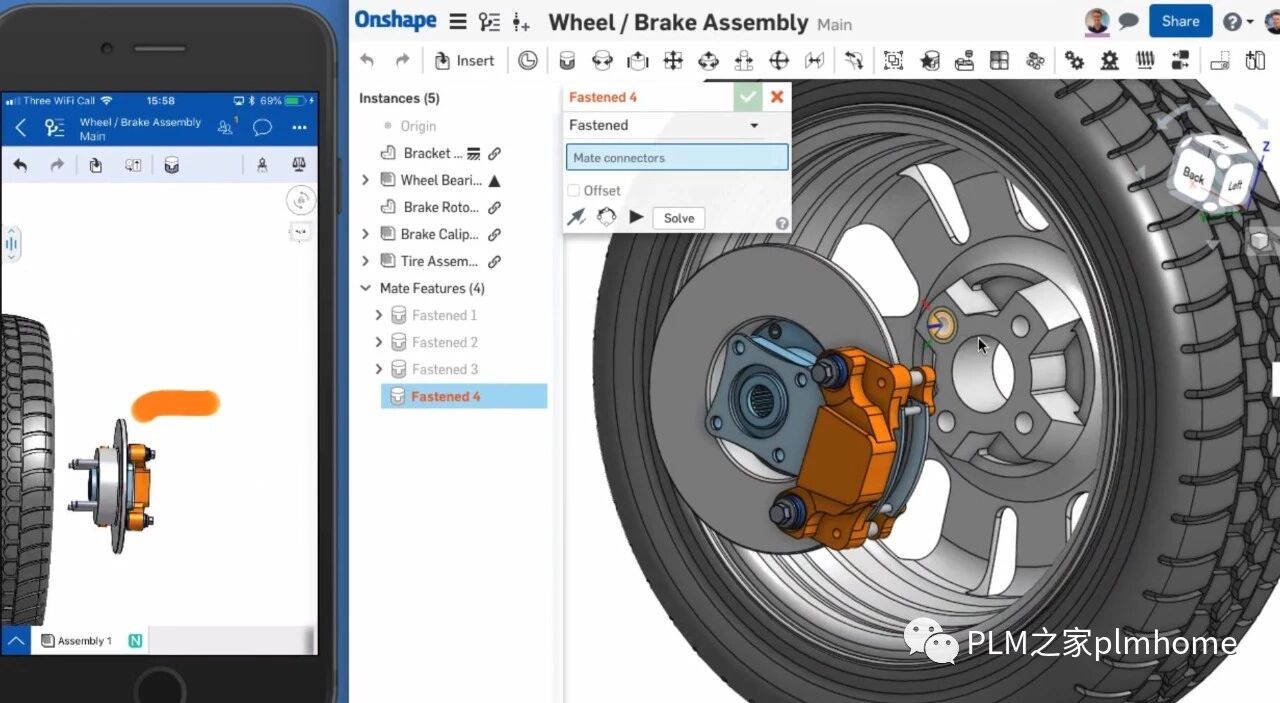Open the Help dropdown menu
1280x703 pixels.
point(1238,21)
